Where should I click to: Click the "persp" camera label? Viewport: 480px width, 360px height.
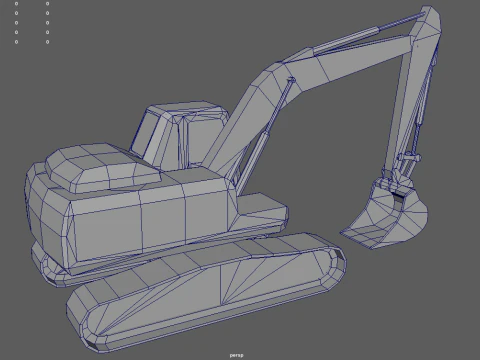(236, 355)
